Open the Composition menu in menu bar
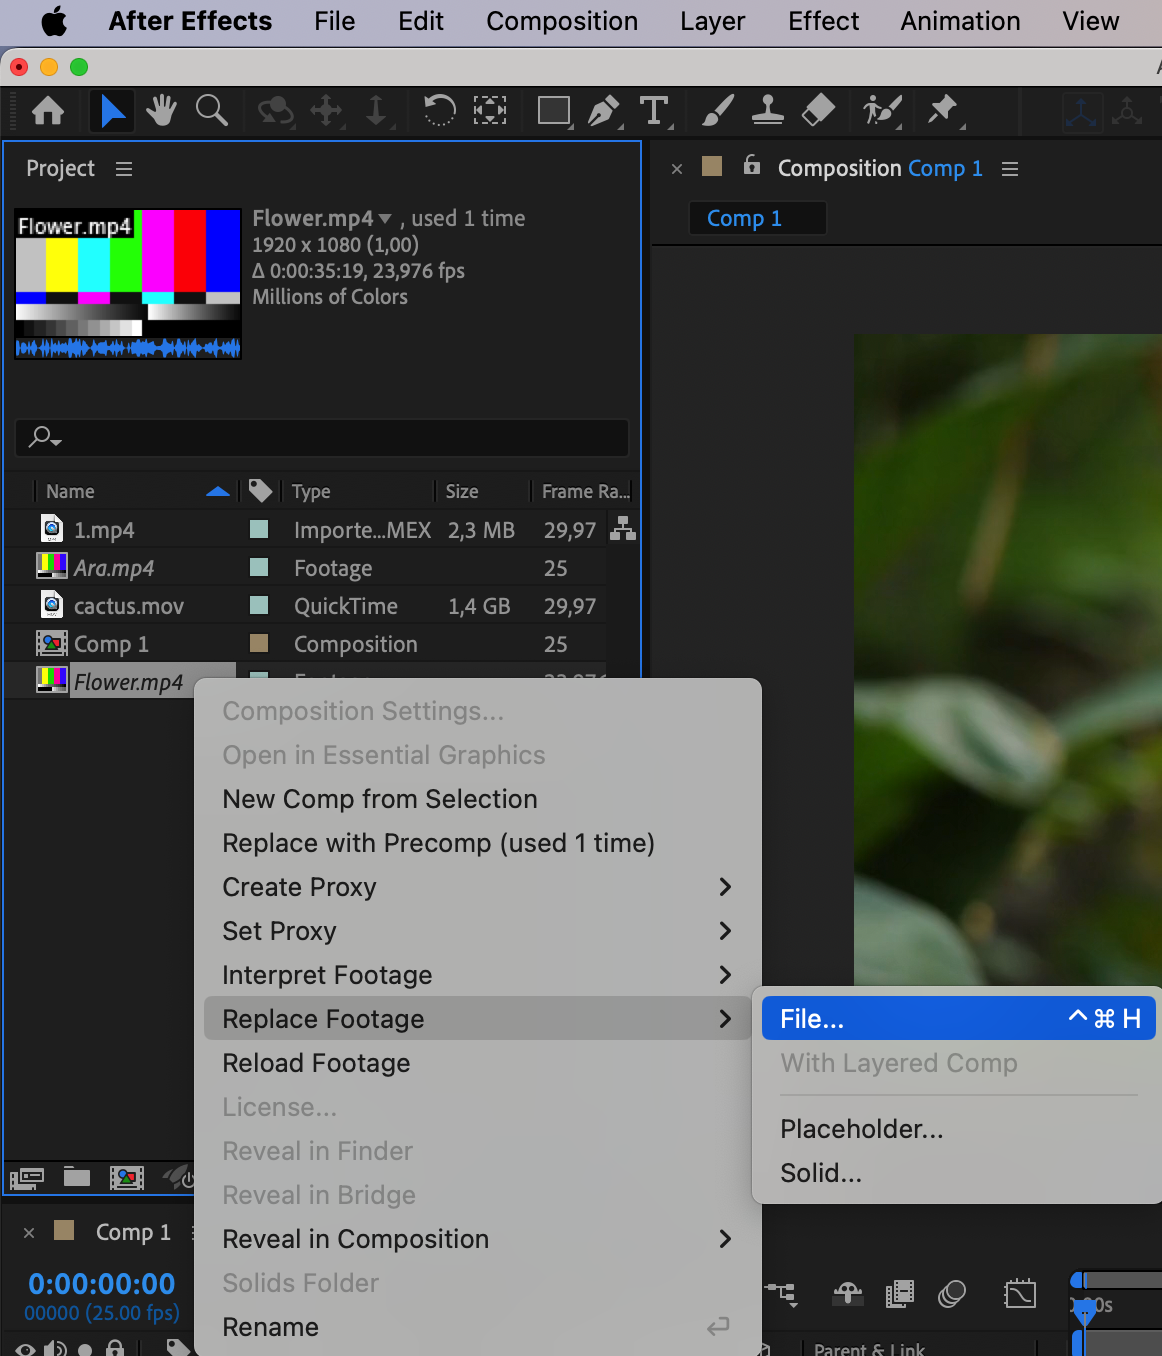Image resolution: width=1162 pixels, height=1356 pixels. point(561,21)
